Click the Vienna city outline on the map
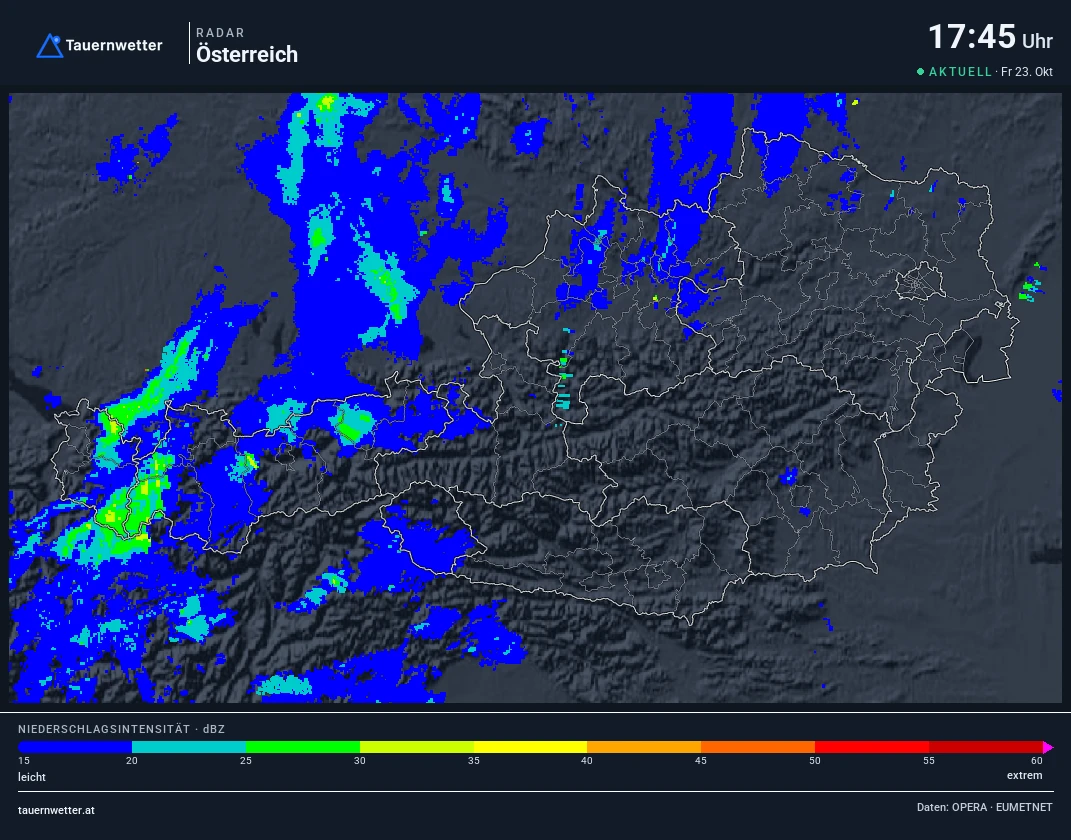The height and width of the screenshot is (840, 1071). tap(919, 283)
